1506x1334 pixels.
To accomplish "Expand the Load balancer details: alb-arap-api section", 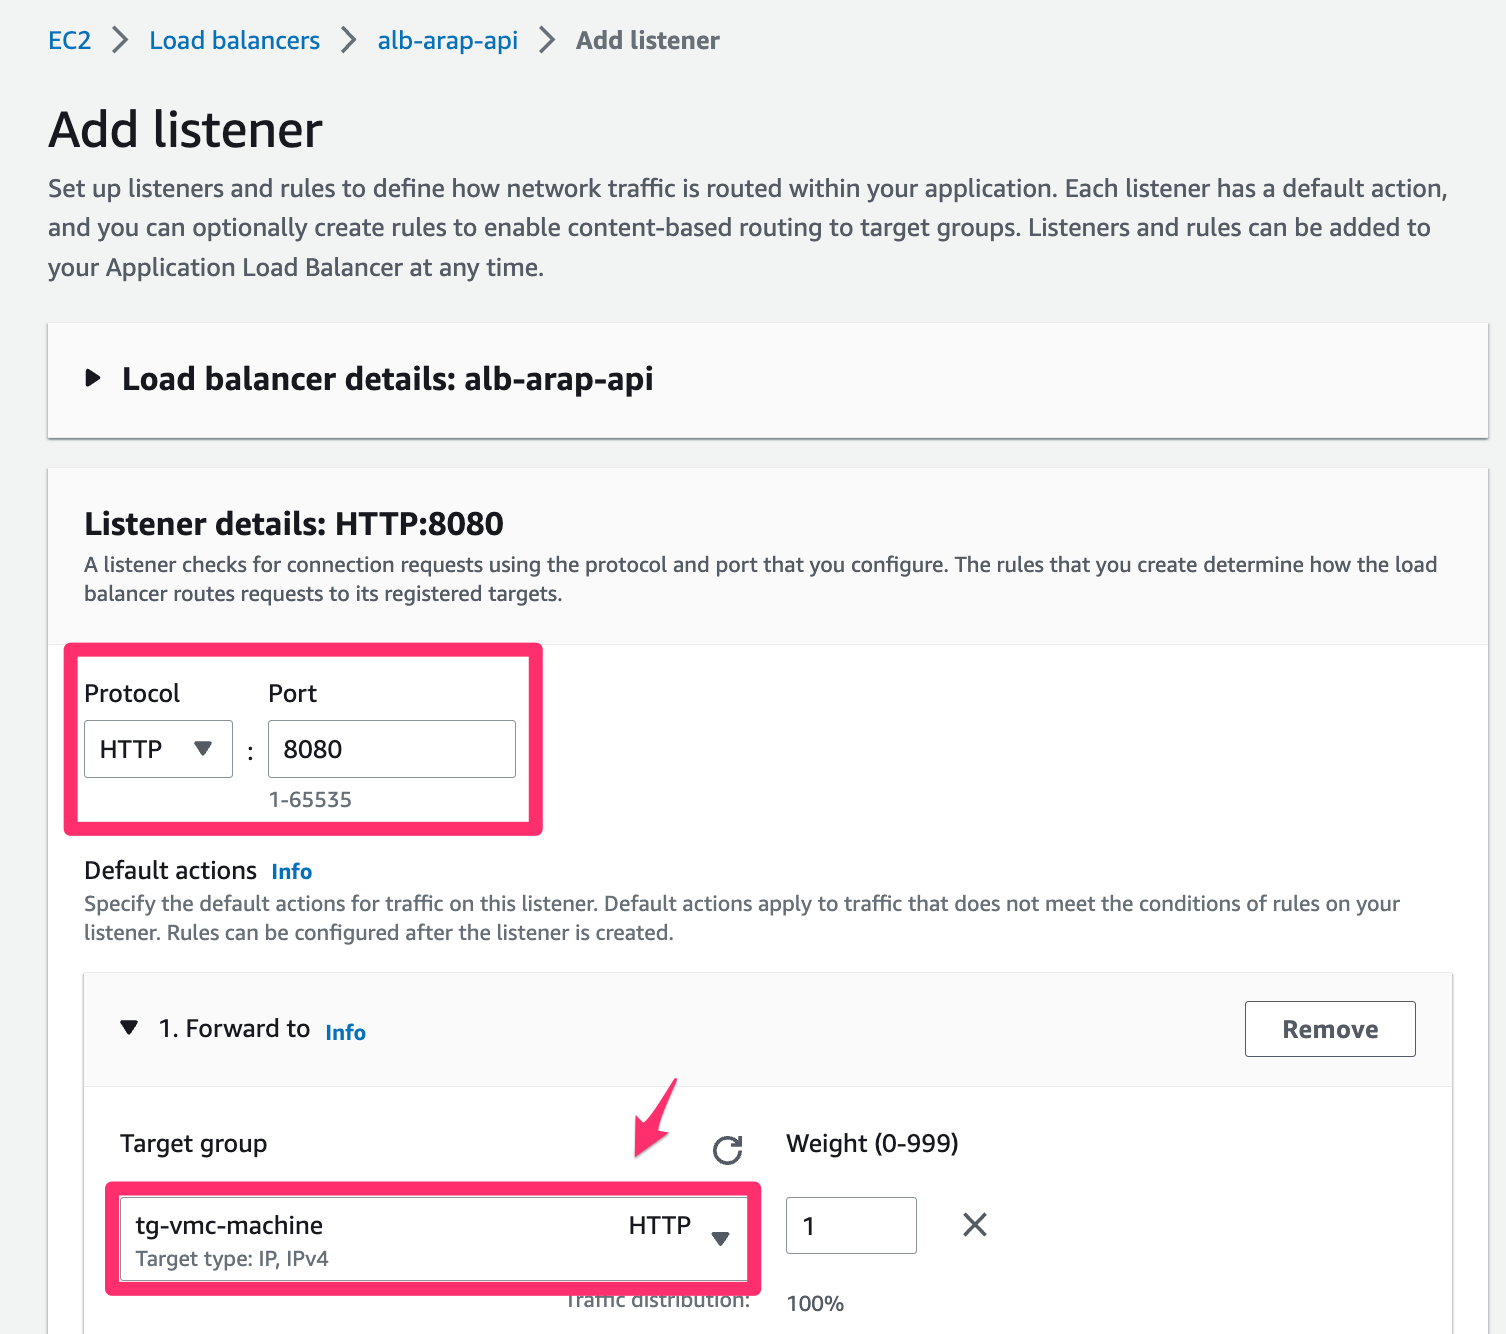I will (x=387, y=378).
